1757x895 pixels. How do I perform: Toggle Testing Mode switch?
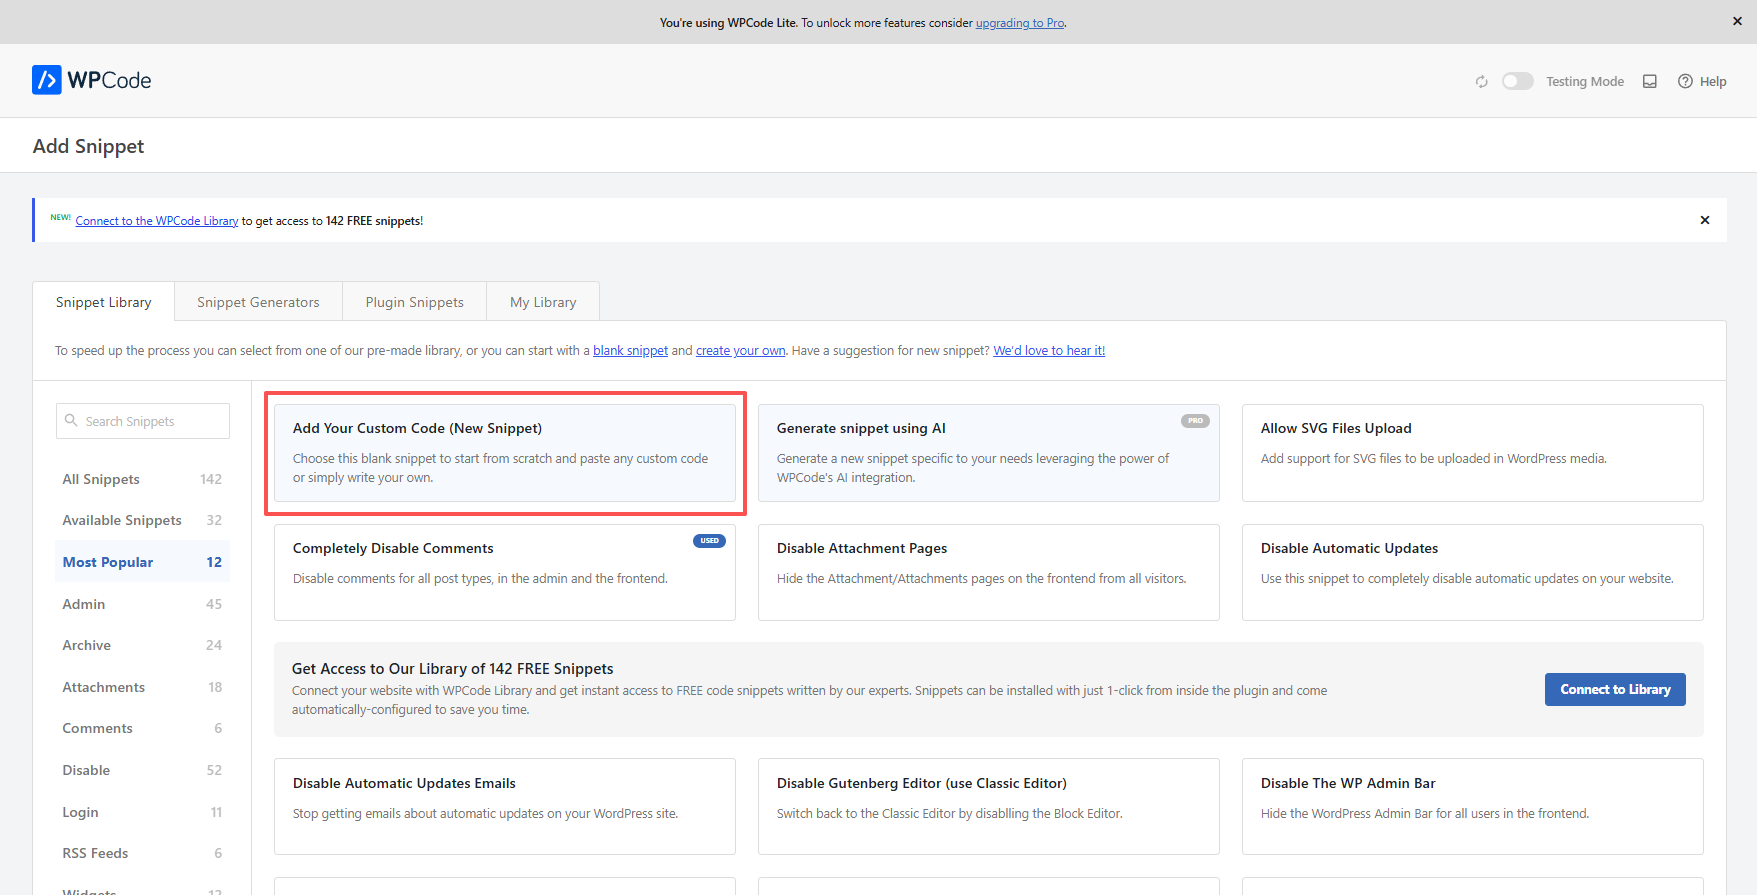click(x=1518, y=81)
